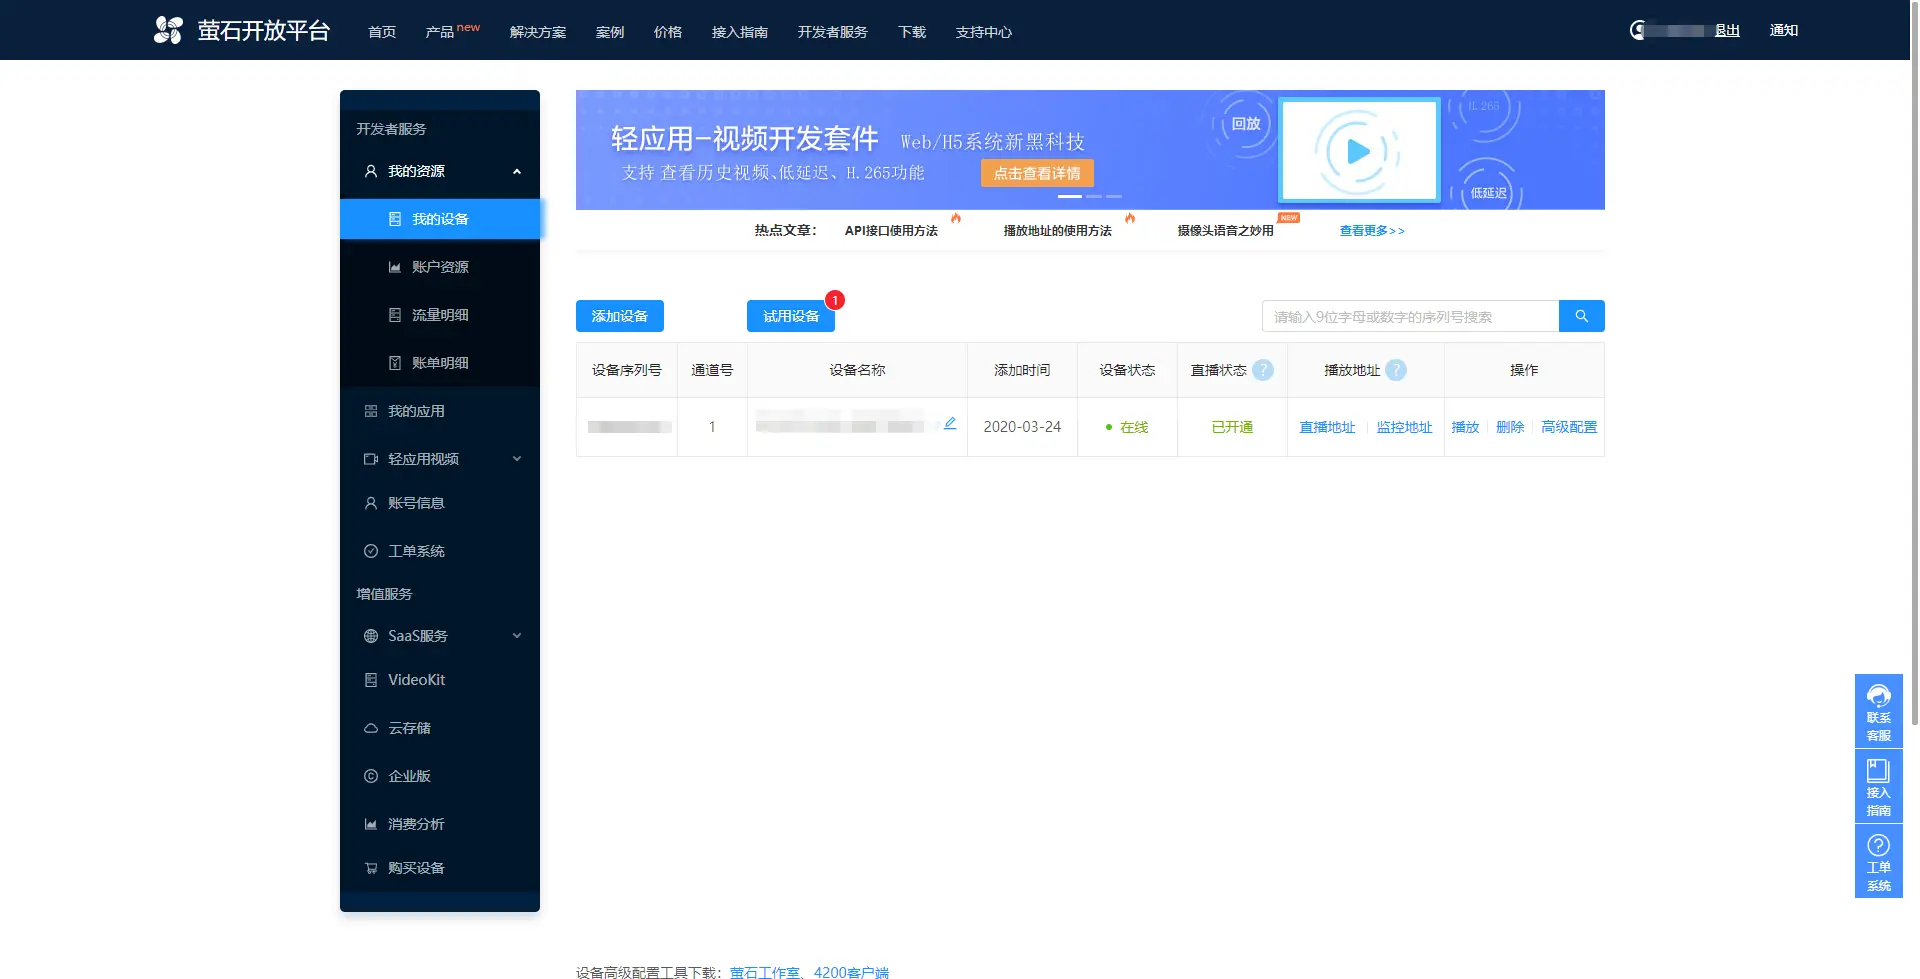Viewport: 1920px width, 979px height.
Task: Click the 退出 logout link
Action: pyautogui.click(x=1727, y=30)
